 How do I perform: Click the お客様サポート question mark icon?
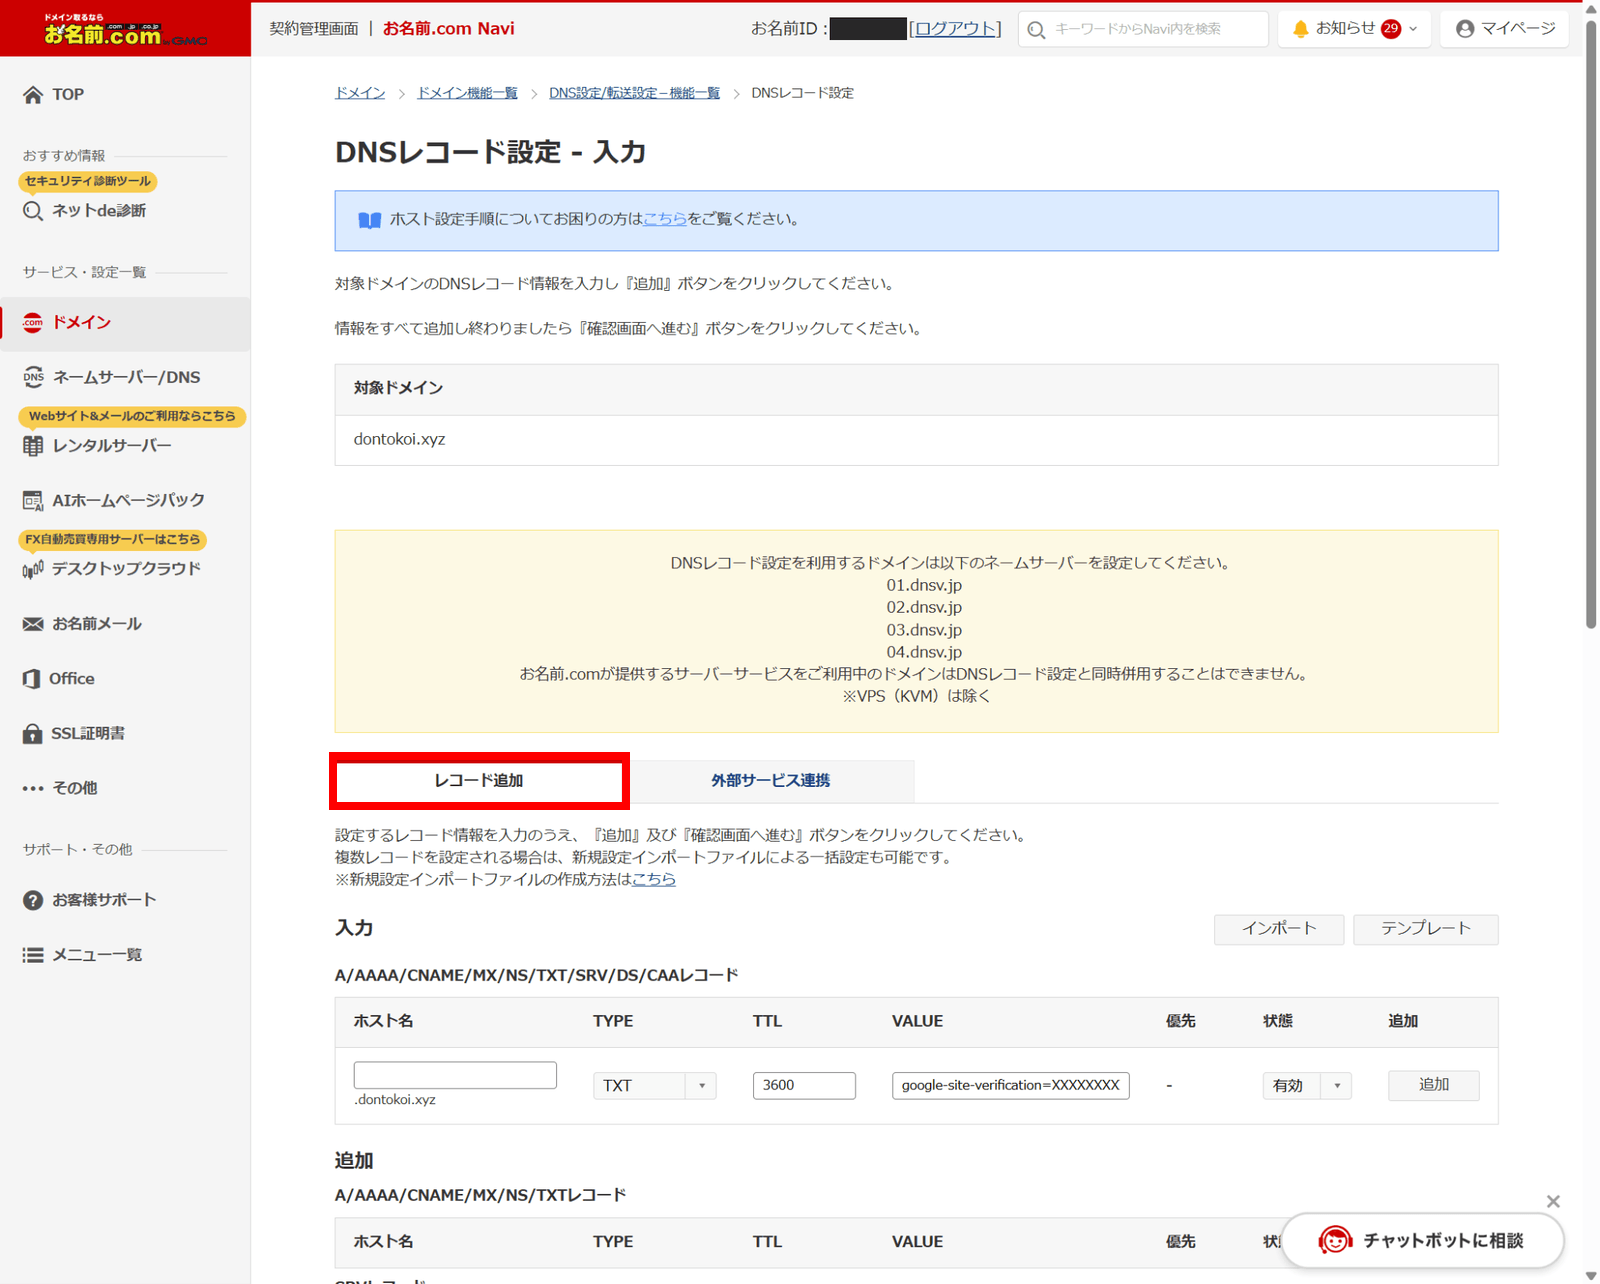click(x=33, y=900)
